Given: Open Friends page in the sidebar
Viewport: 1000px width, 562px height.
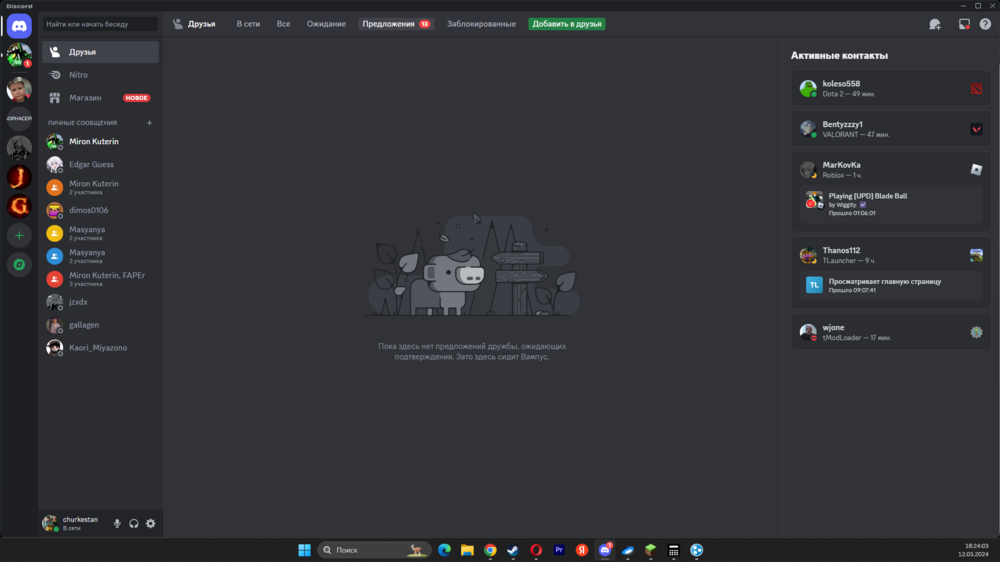Looking at the screenshot, I should 101,52.
